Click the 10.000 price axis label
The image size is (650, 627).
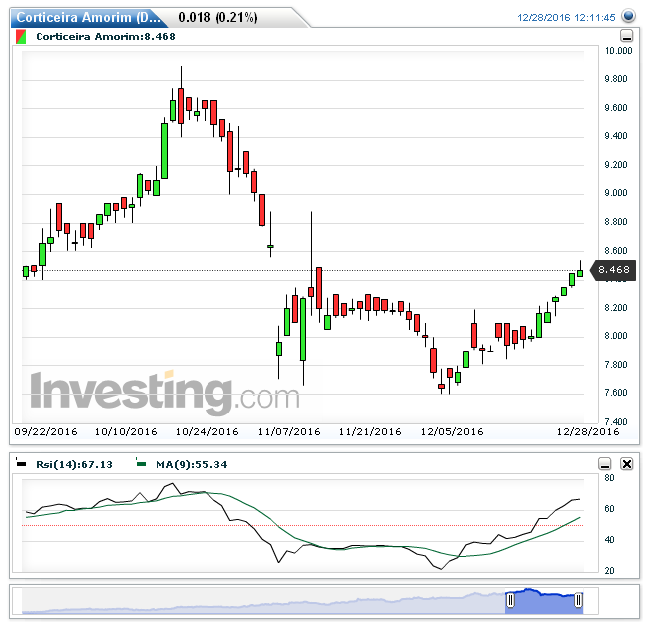point(618,51)
